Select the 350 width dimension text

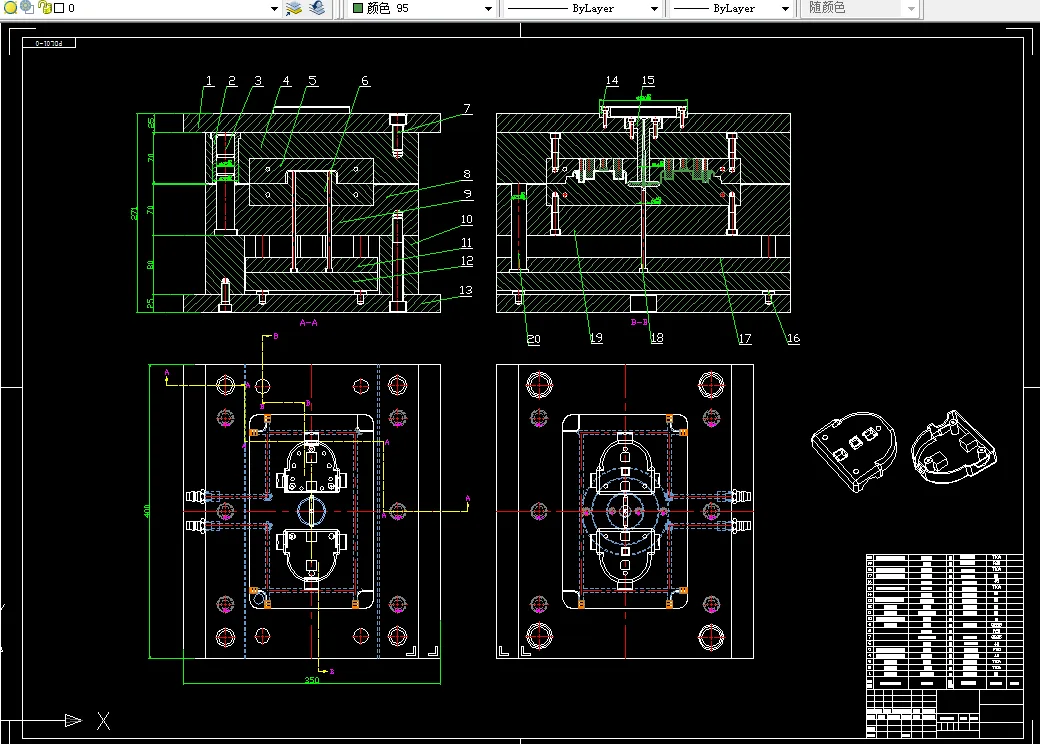312,680
